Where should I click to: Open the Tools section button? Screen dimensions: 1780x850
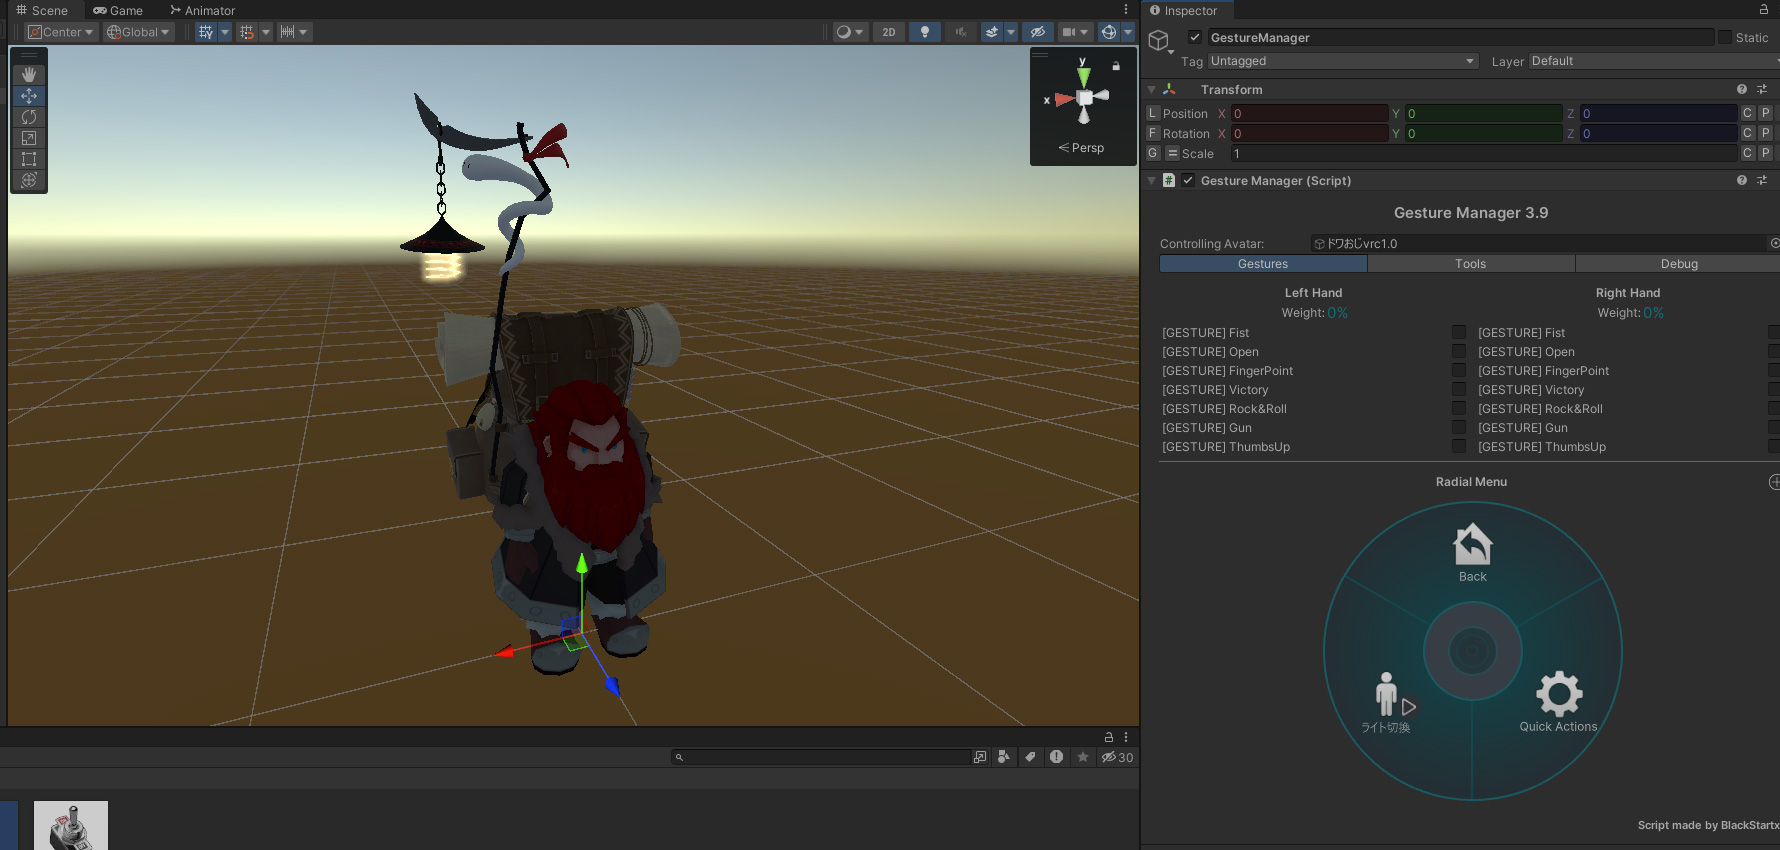(1470, 264)
